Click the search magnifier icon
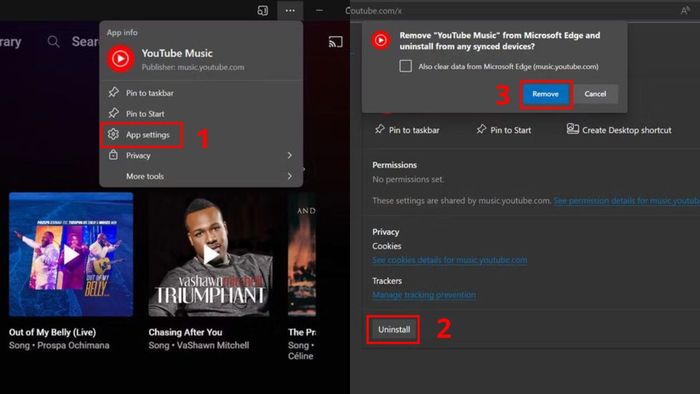This screenshot has height=394, width=700. click(53, 42)
